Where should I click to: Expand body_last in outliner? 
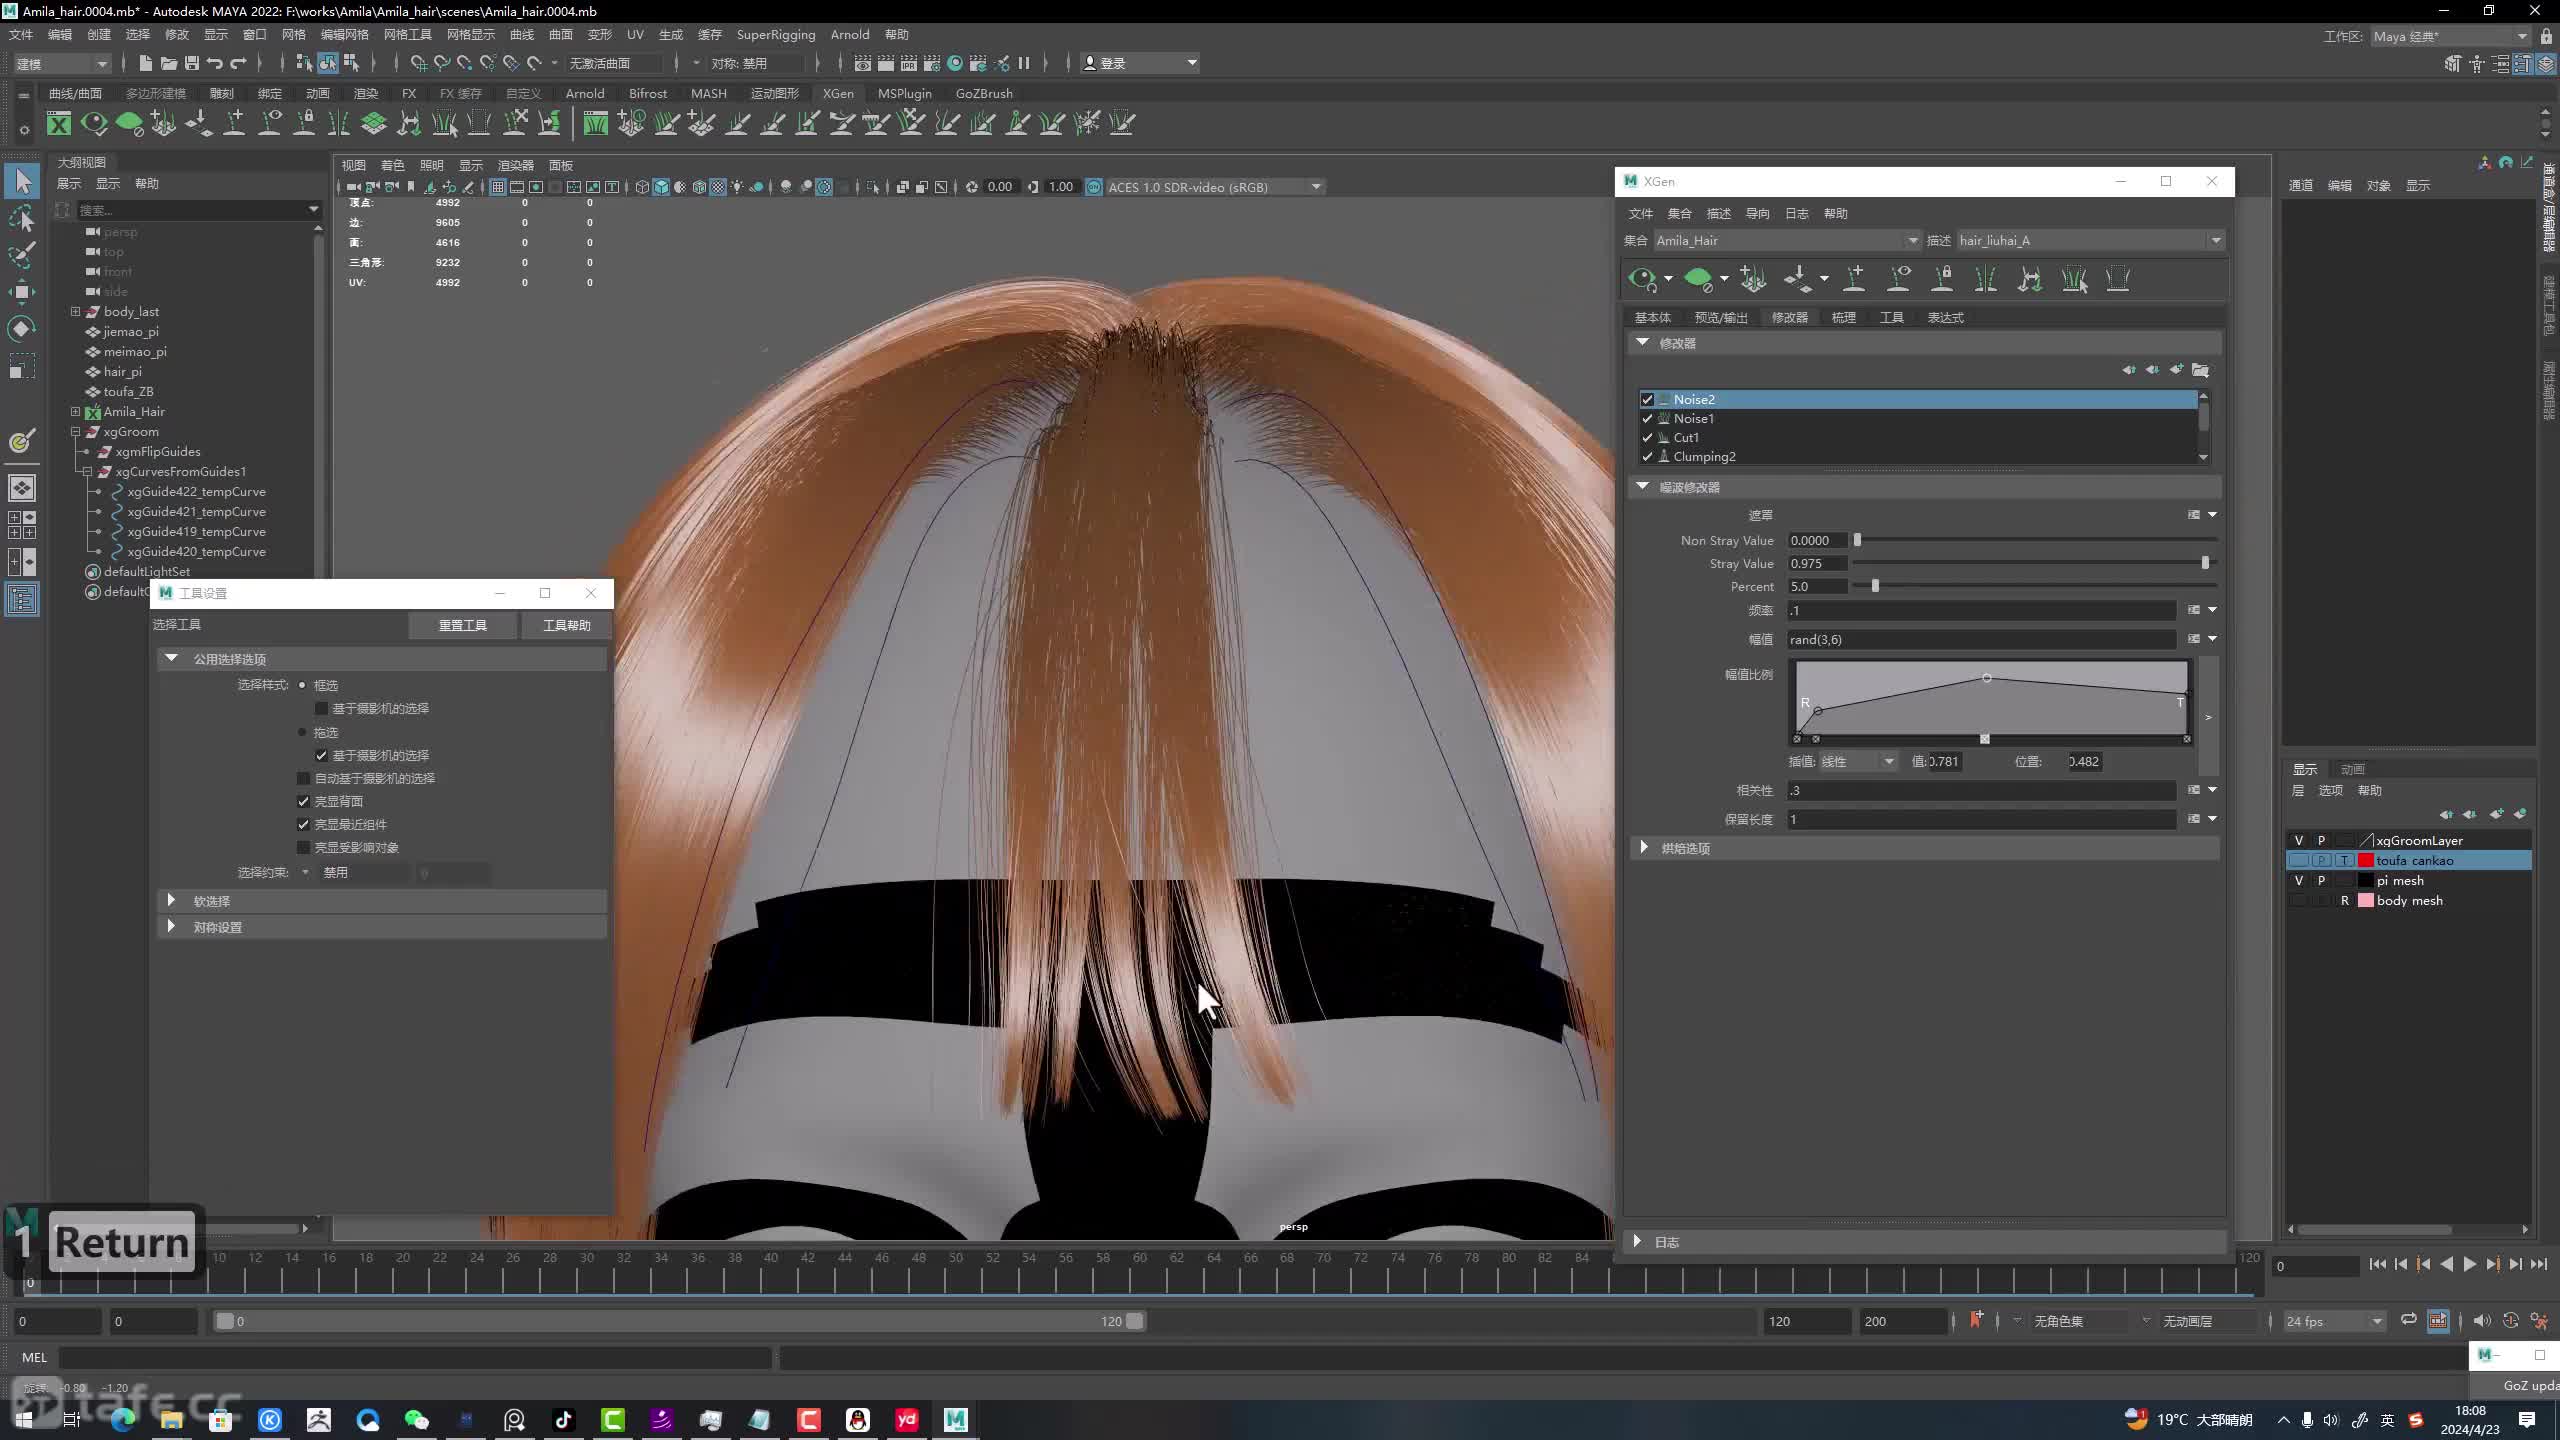[75, 311]
